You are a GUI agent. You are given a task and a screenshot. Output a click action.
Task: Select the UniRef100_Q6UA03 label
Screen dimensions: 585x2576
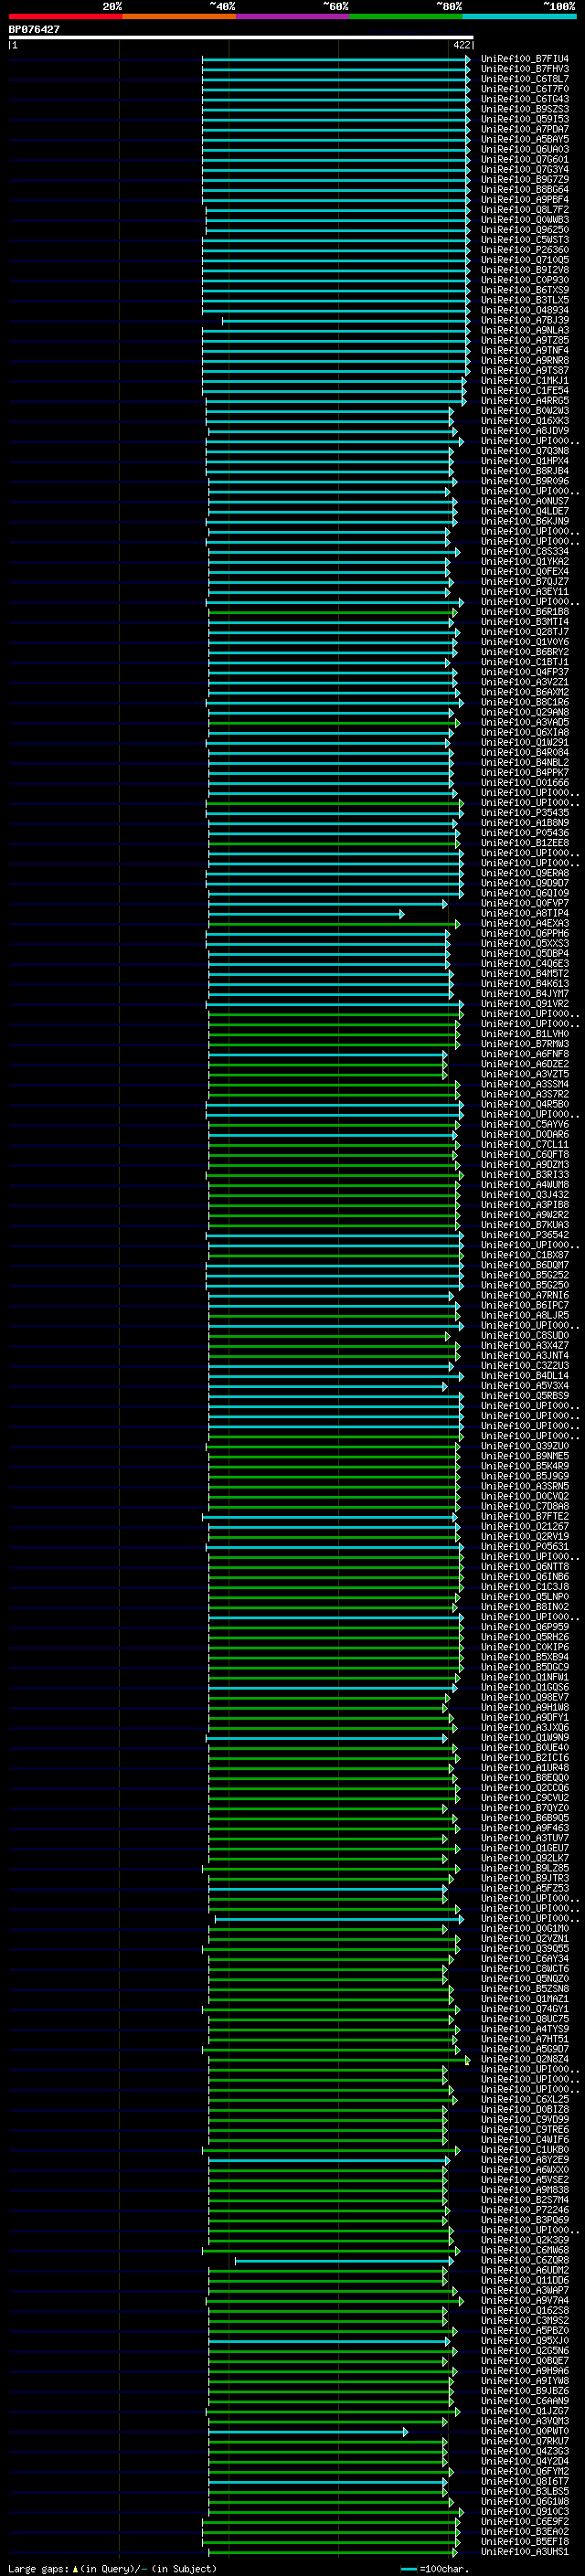click(524, 149)
